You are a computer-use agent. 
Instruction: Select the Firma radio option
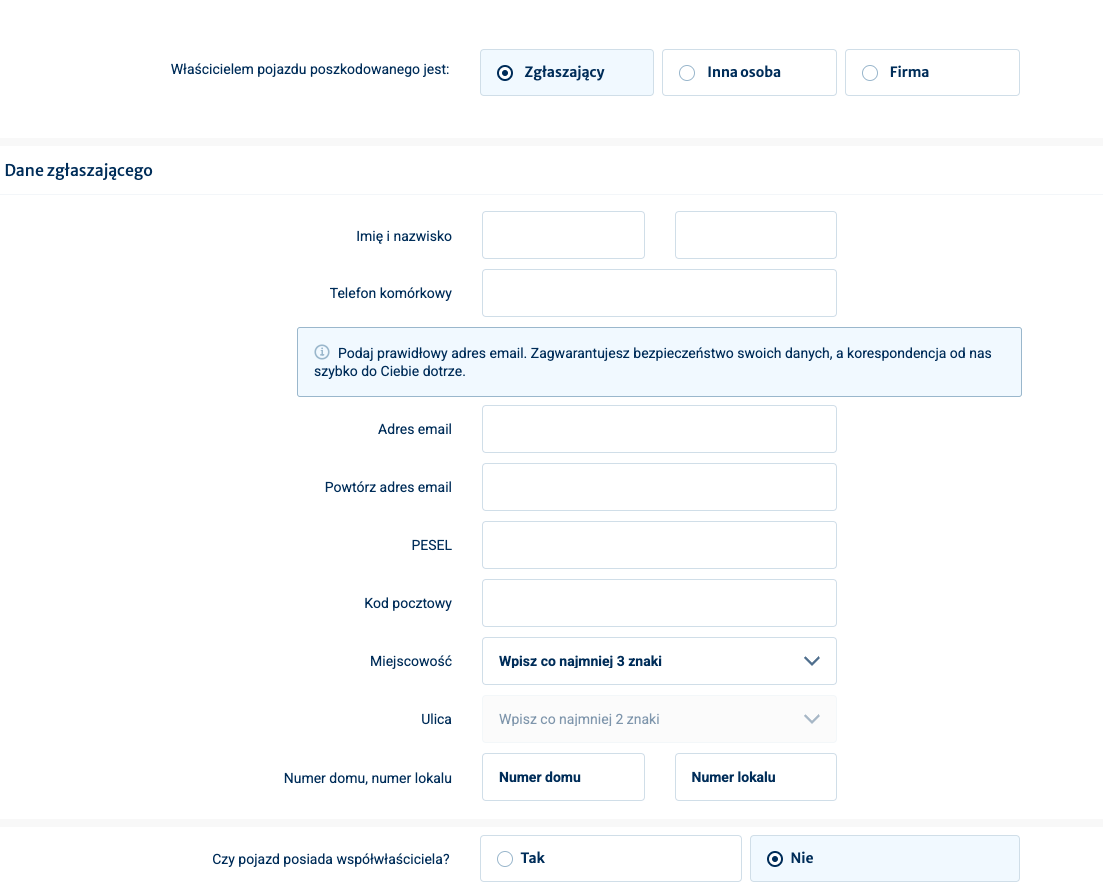pos(931,73)
